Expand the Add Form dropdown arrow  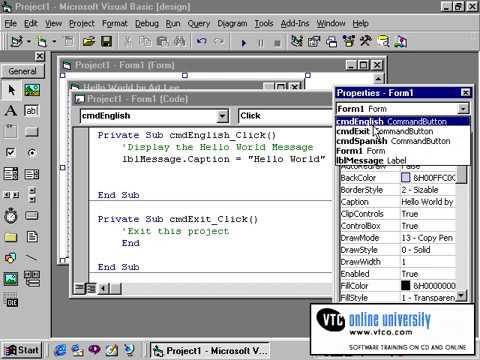54,42
